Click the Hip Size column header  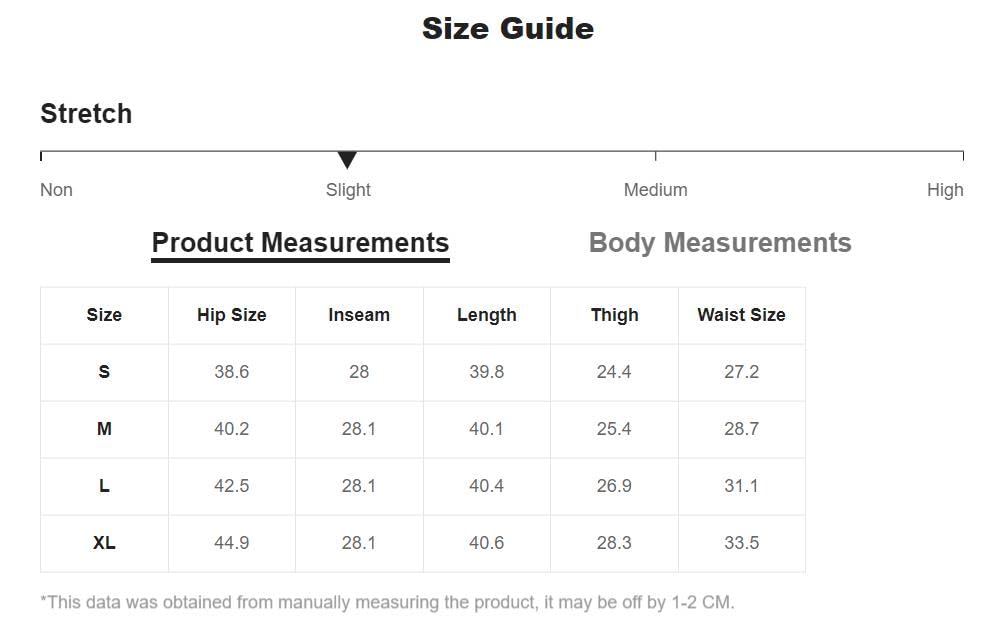[231, 315]
